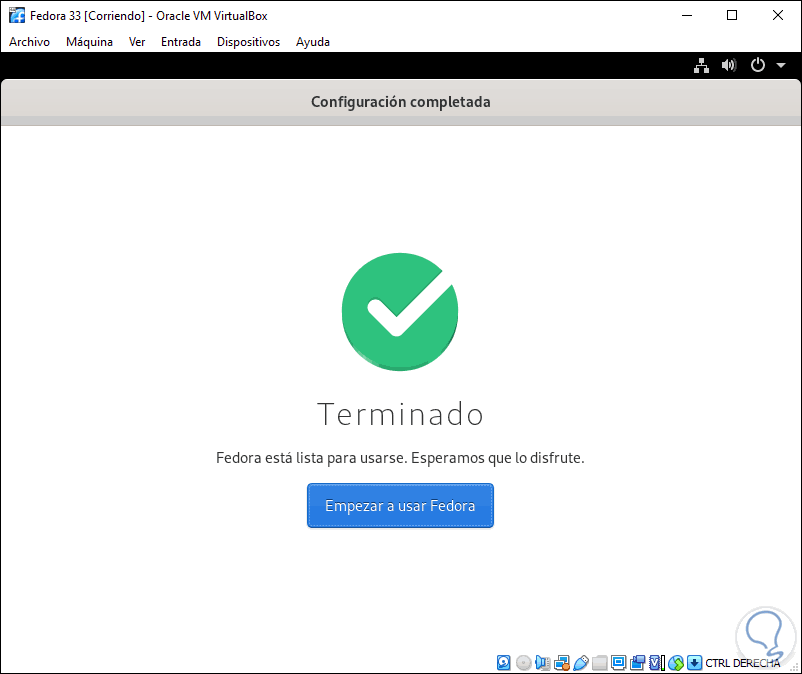
Task: Open the Entrada menu
Action: (181, 42)
